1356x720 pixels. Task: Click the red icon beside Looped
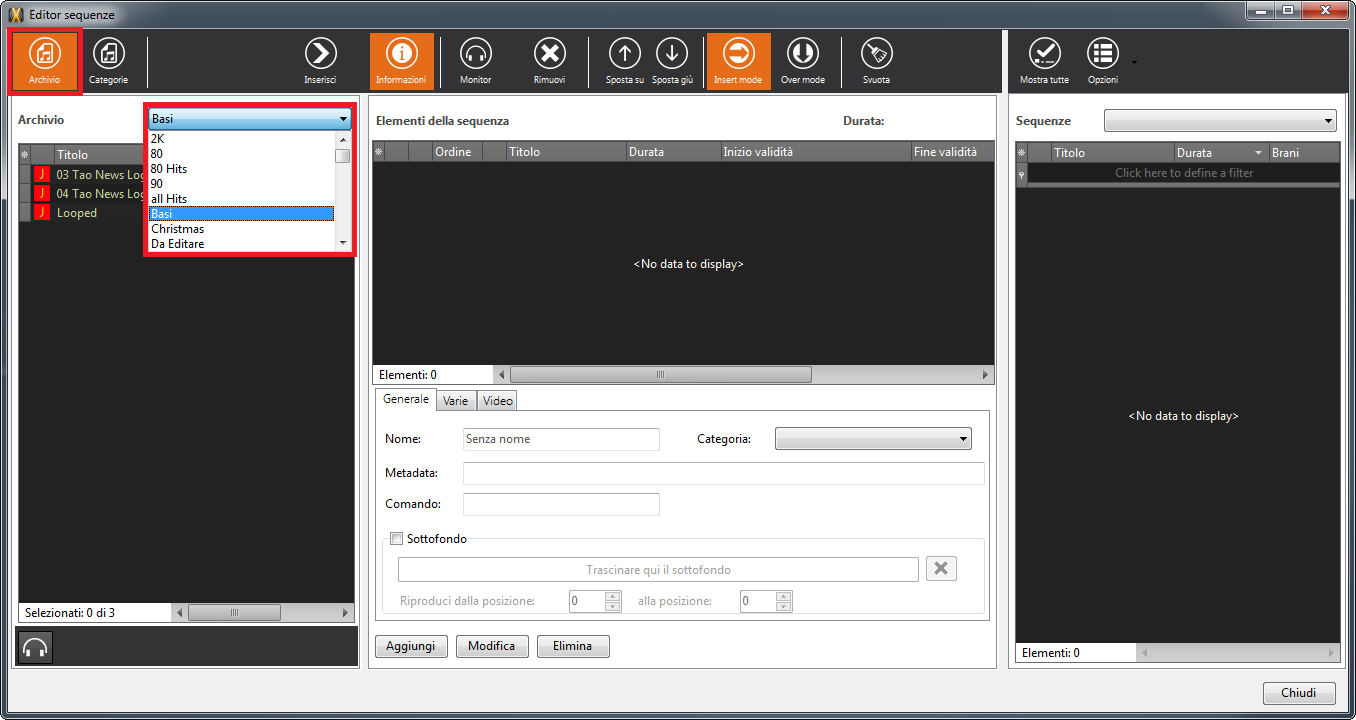42,212
